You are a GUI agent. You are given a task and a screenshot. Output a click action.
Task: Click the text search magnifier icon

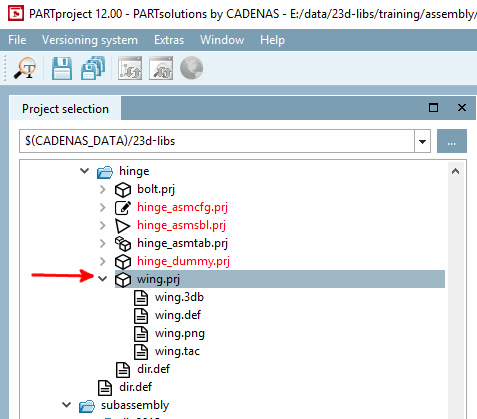tap(25, 68)
